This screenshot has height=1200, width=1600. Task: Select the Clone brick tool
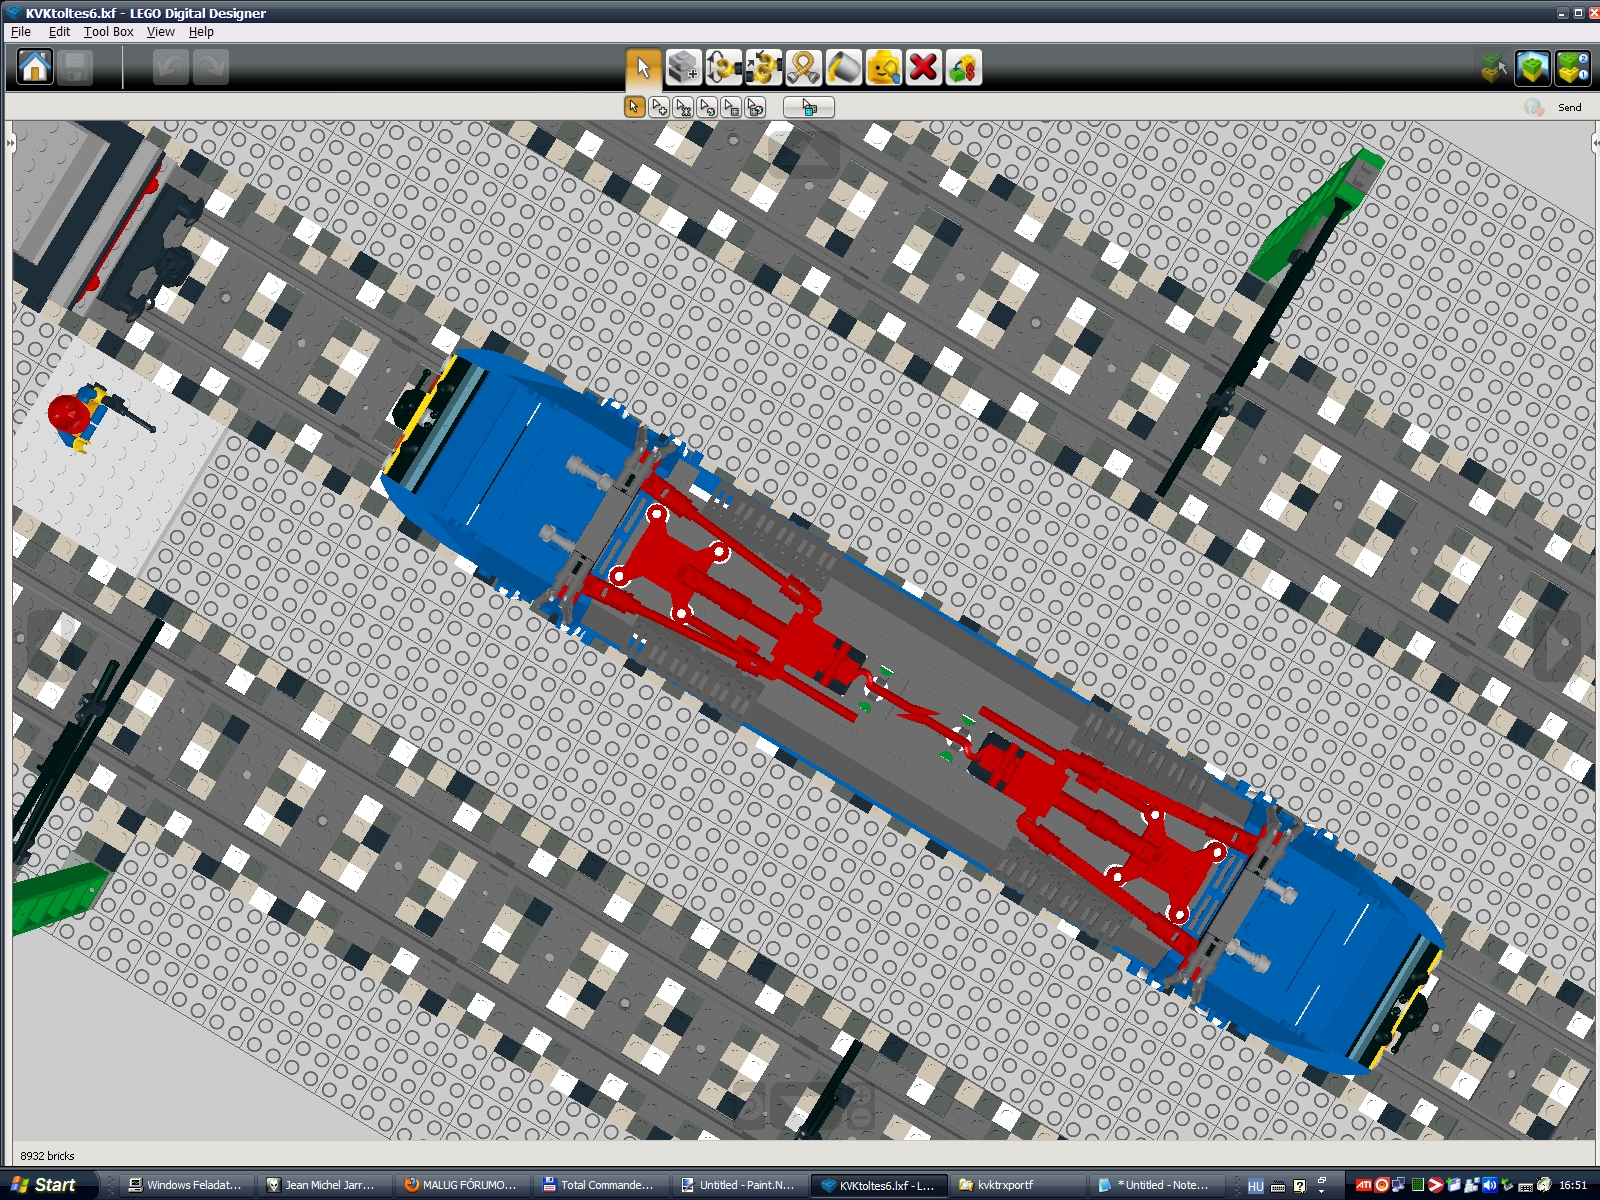(684, 68)
